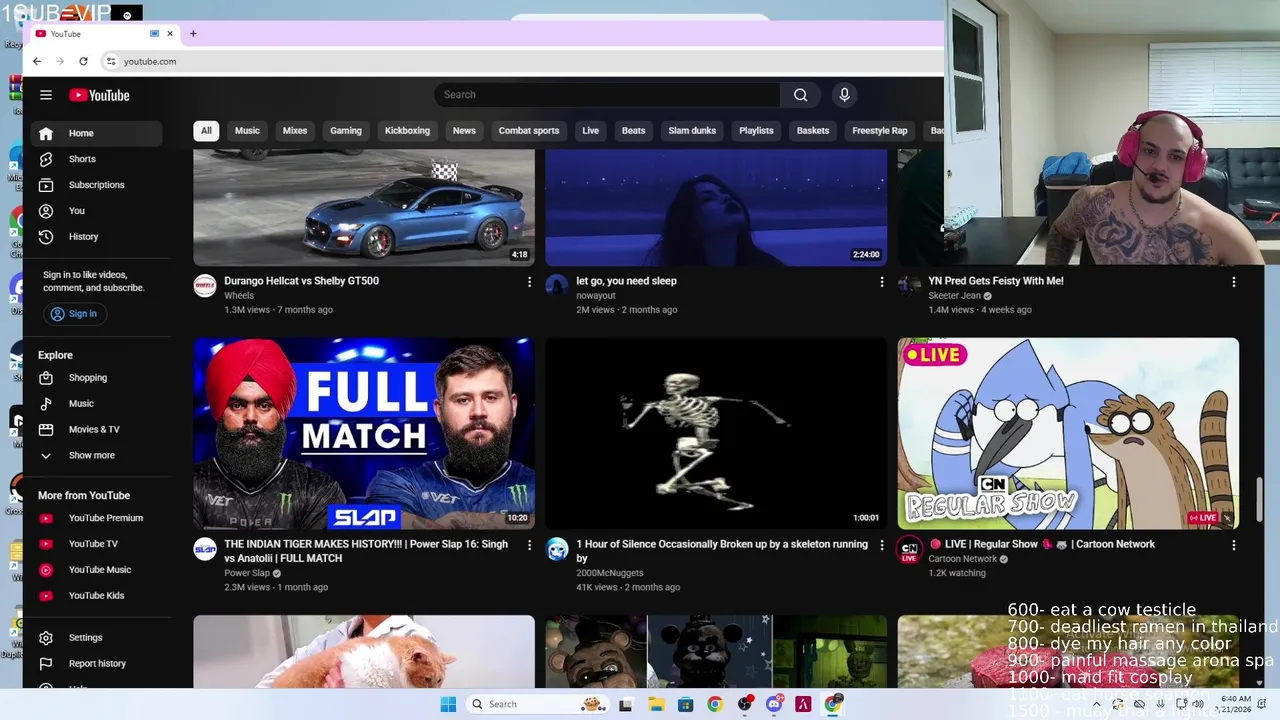This screenshot has height=720, width=1280.
Task: Open Home in the sidebar
Action: coord(96,133)
